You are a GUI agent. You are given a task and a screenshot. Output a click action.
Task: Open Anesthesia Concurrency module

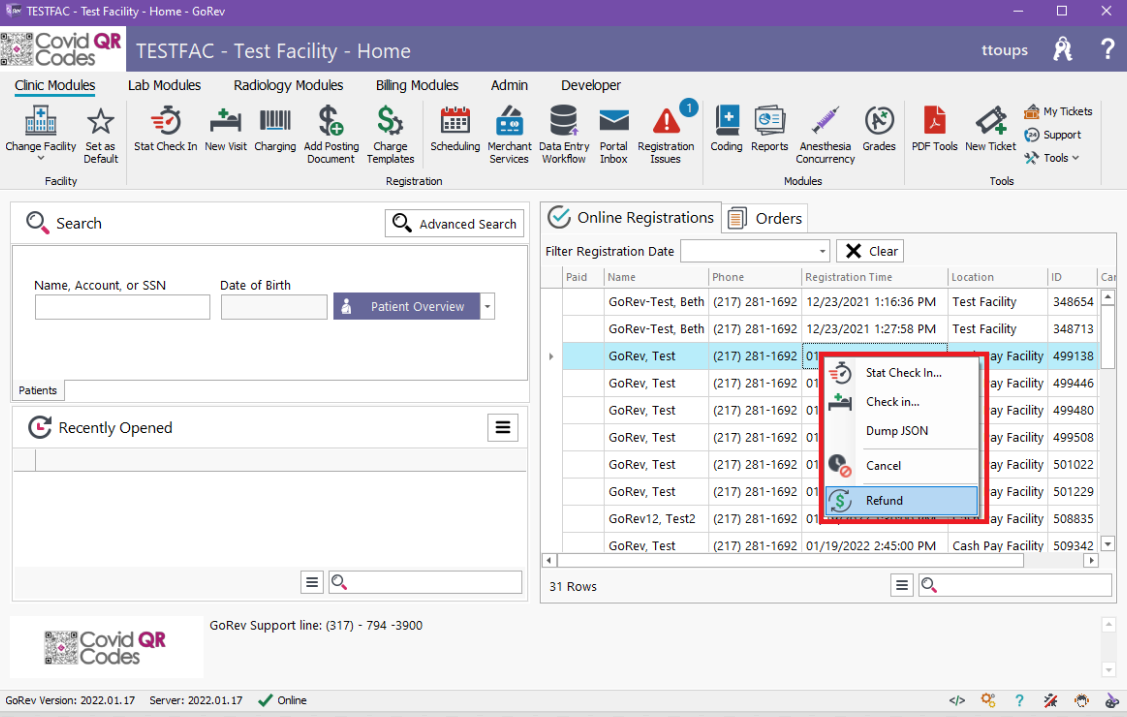[825, 134]
